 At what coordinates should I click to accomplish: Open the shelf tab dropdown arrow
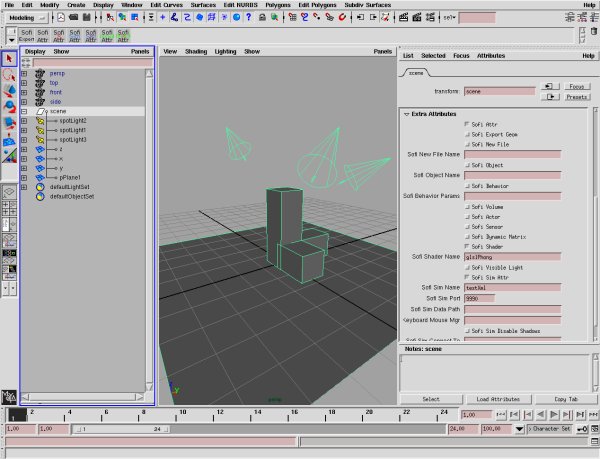[x=11, y=40]
